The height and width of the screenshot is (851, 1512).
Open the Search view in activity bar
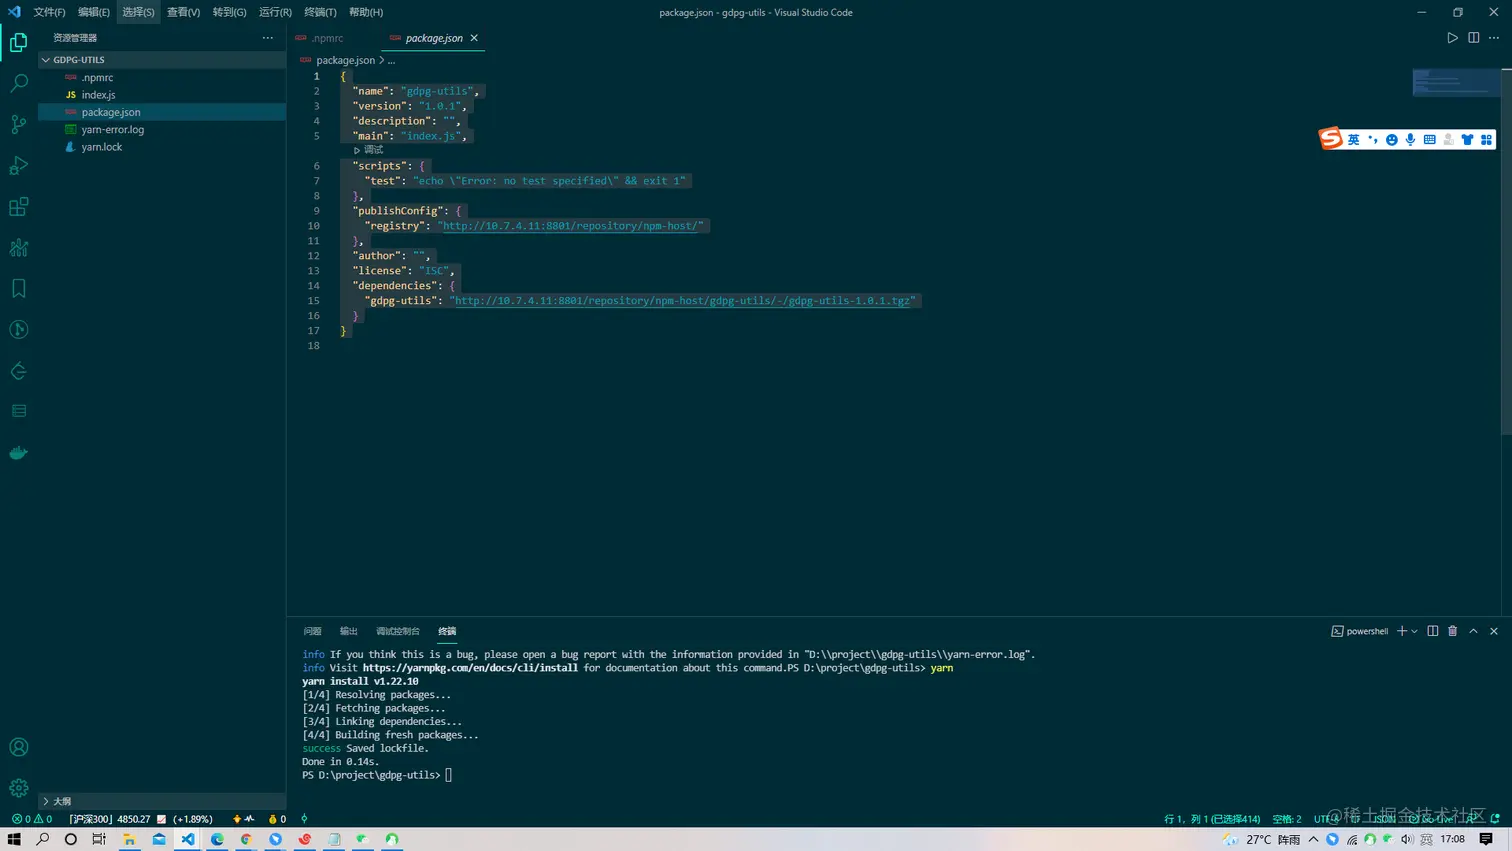[18, 83]
